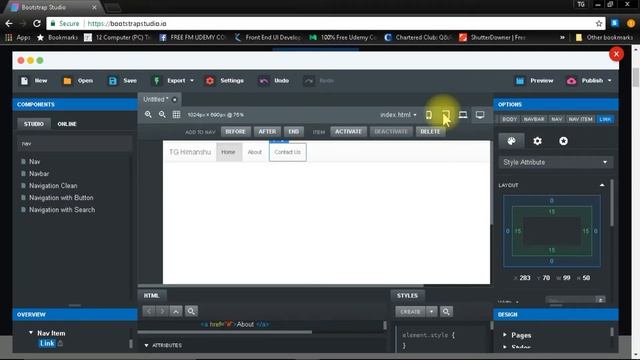Toggle the canvas grid icon

pos(176,115)
